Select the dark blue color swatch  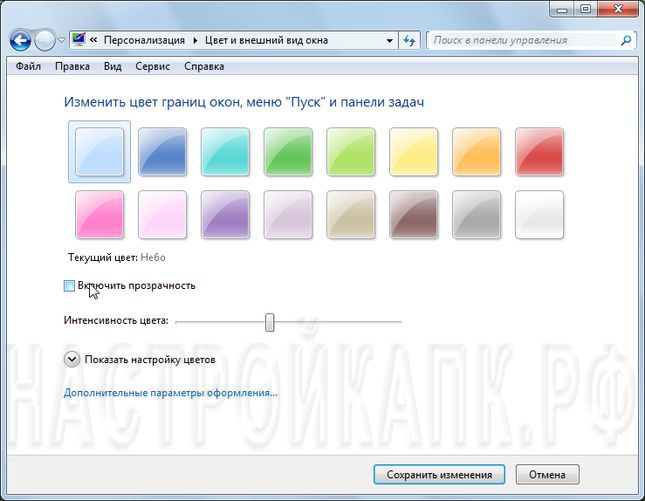162,152
